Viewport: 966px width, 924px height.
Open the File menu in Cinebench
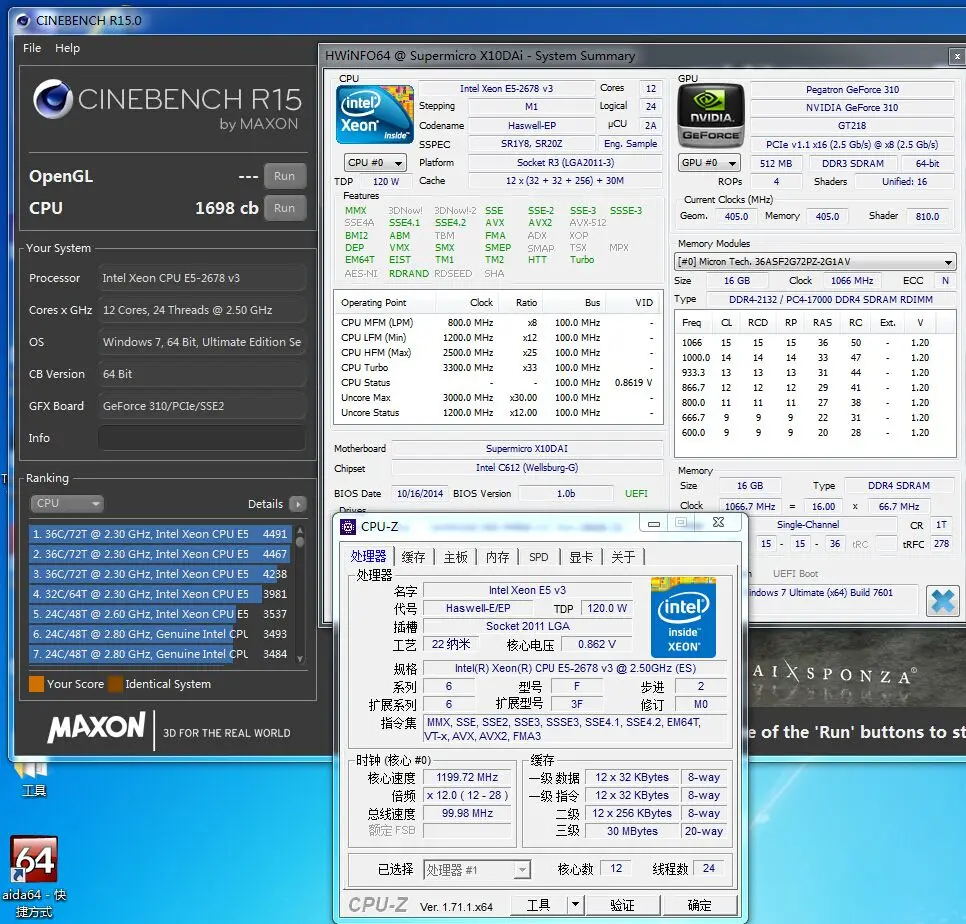pyautogui.click(x=32, y=48)
